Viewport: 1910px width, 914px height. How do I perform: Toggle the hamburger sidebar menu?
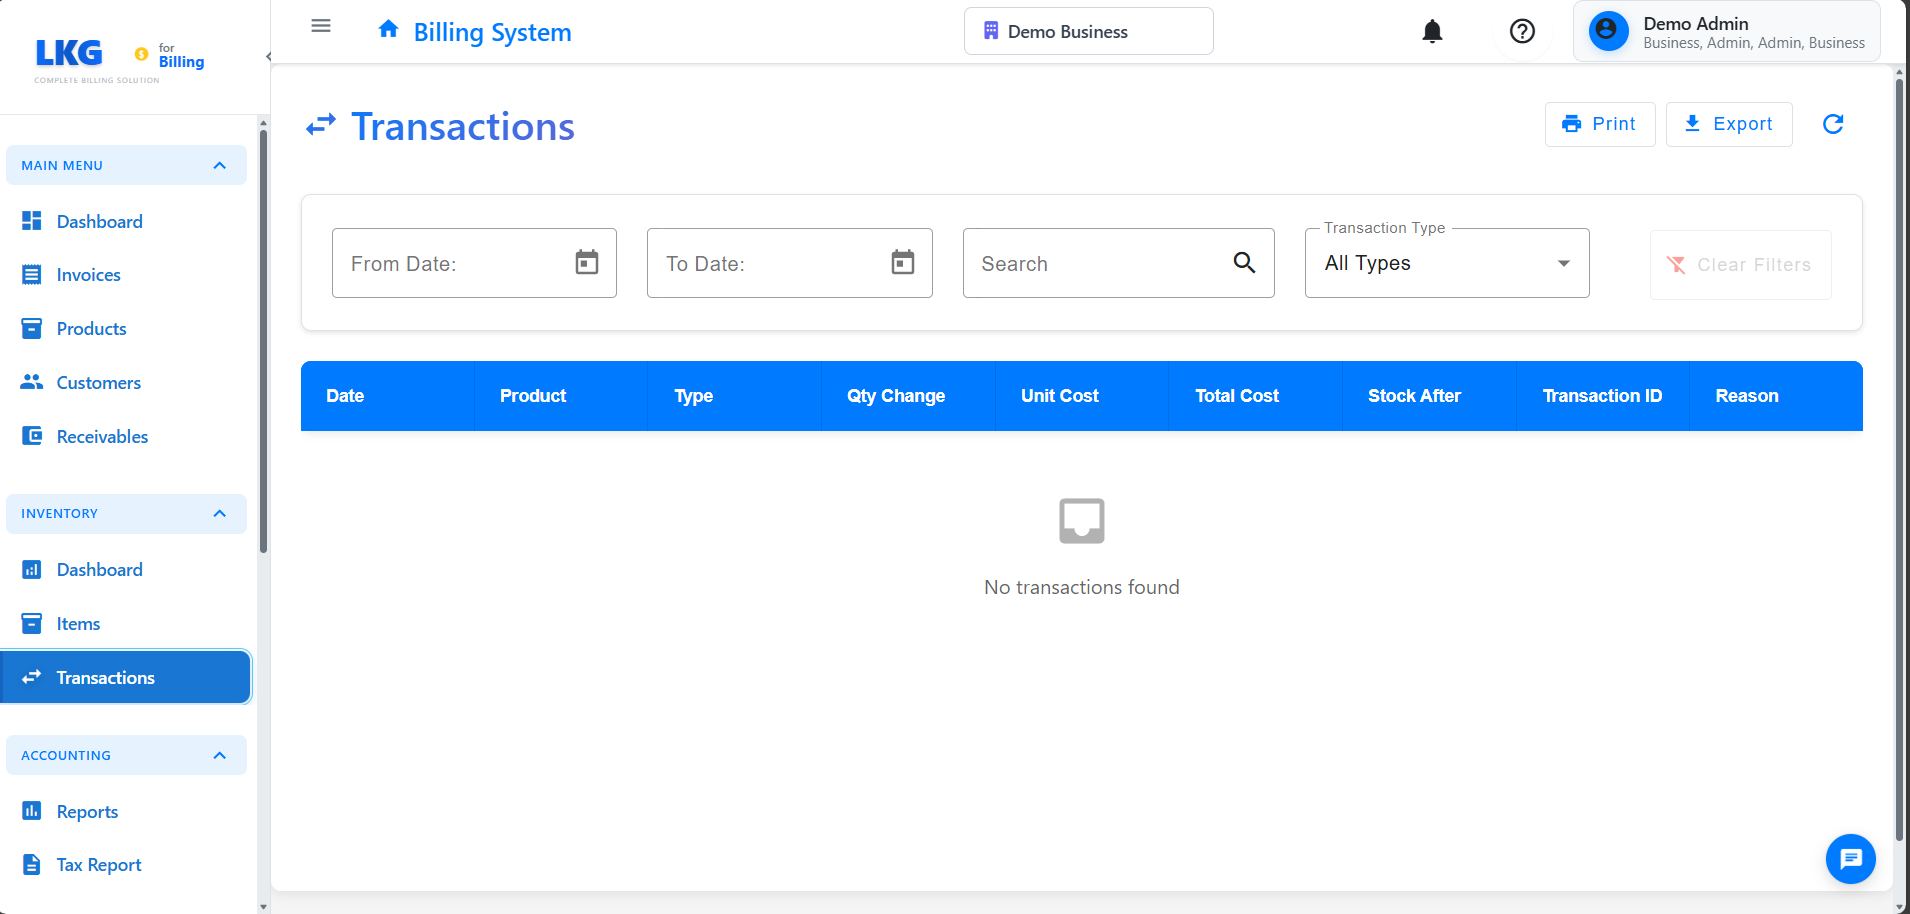pyautogui.click(x=321, y=26)
